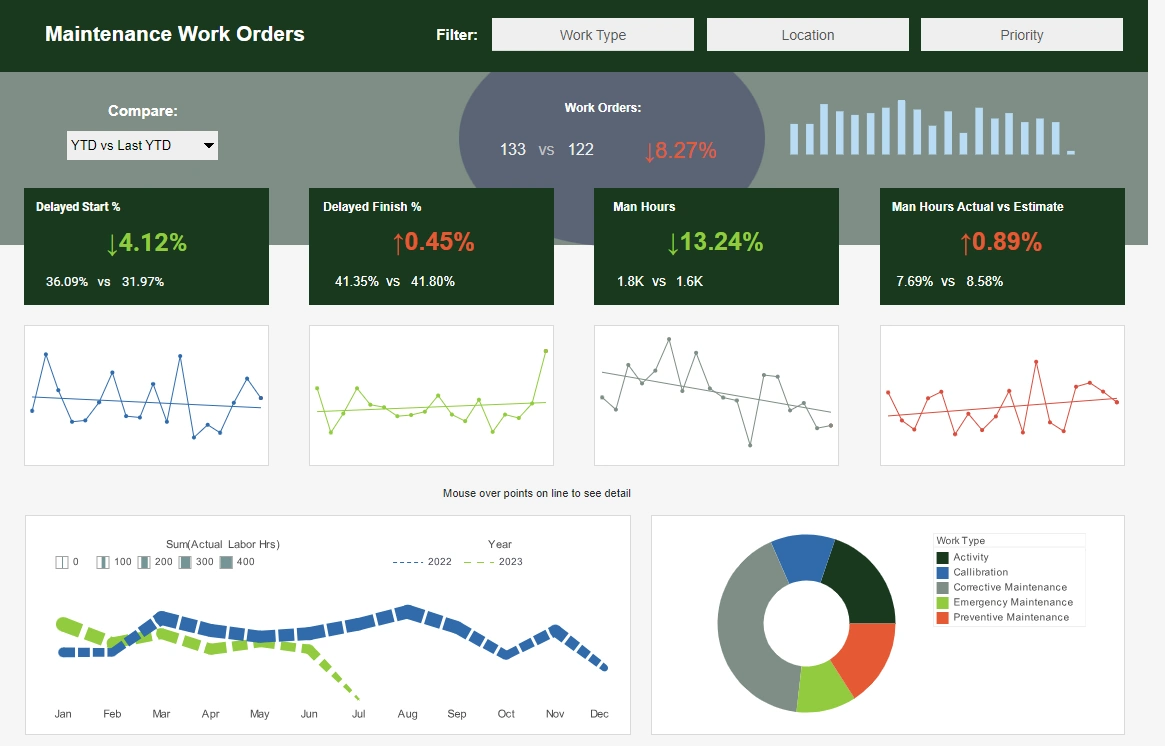Screen dimensions: 1165x746
Task: Open the Location filter
Action: click(x=807, y=33)
